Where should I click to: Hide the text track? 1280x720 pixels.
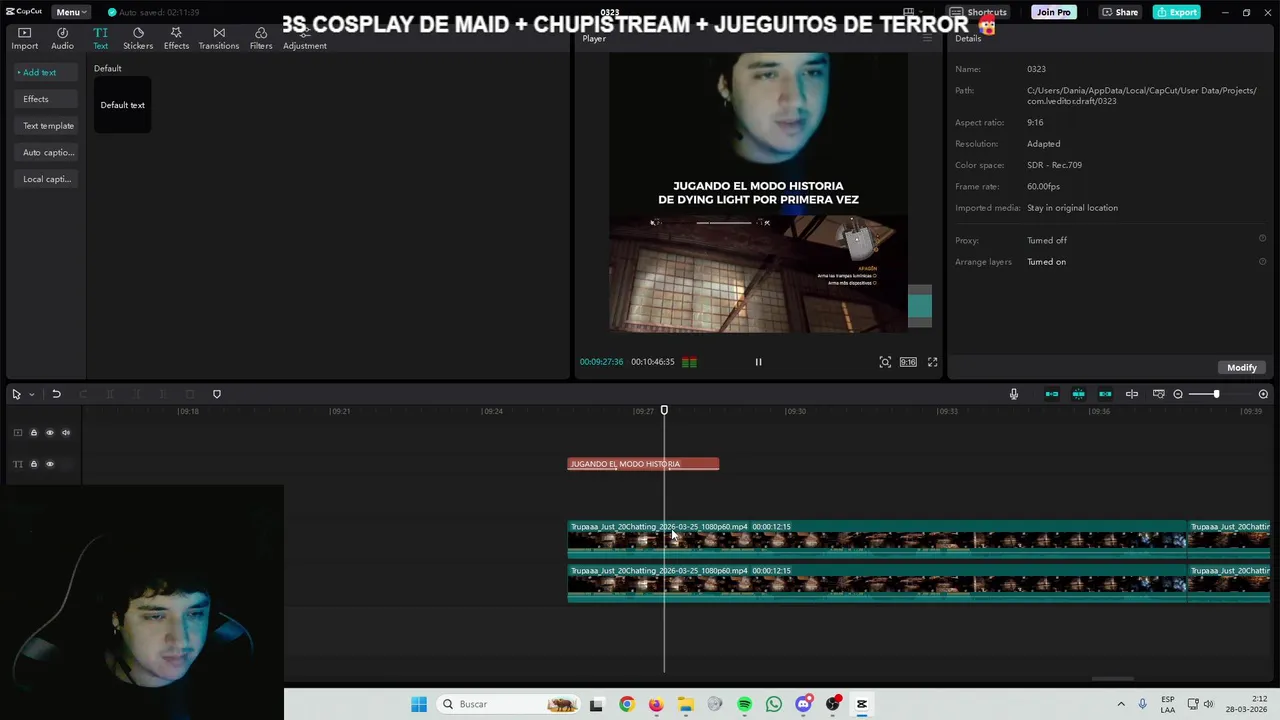coord(49,464)
